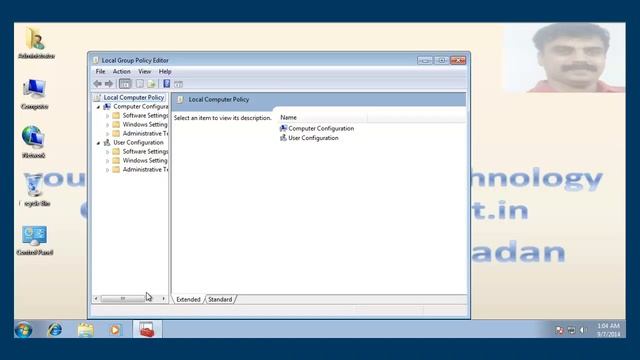The image size is (640, 360).
Task: Expand Administrative Templates under User Configuration
Action: (x=107, y=170)
